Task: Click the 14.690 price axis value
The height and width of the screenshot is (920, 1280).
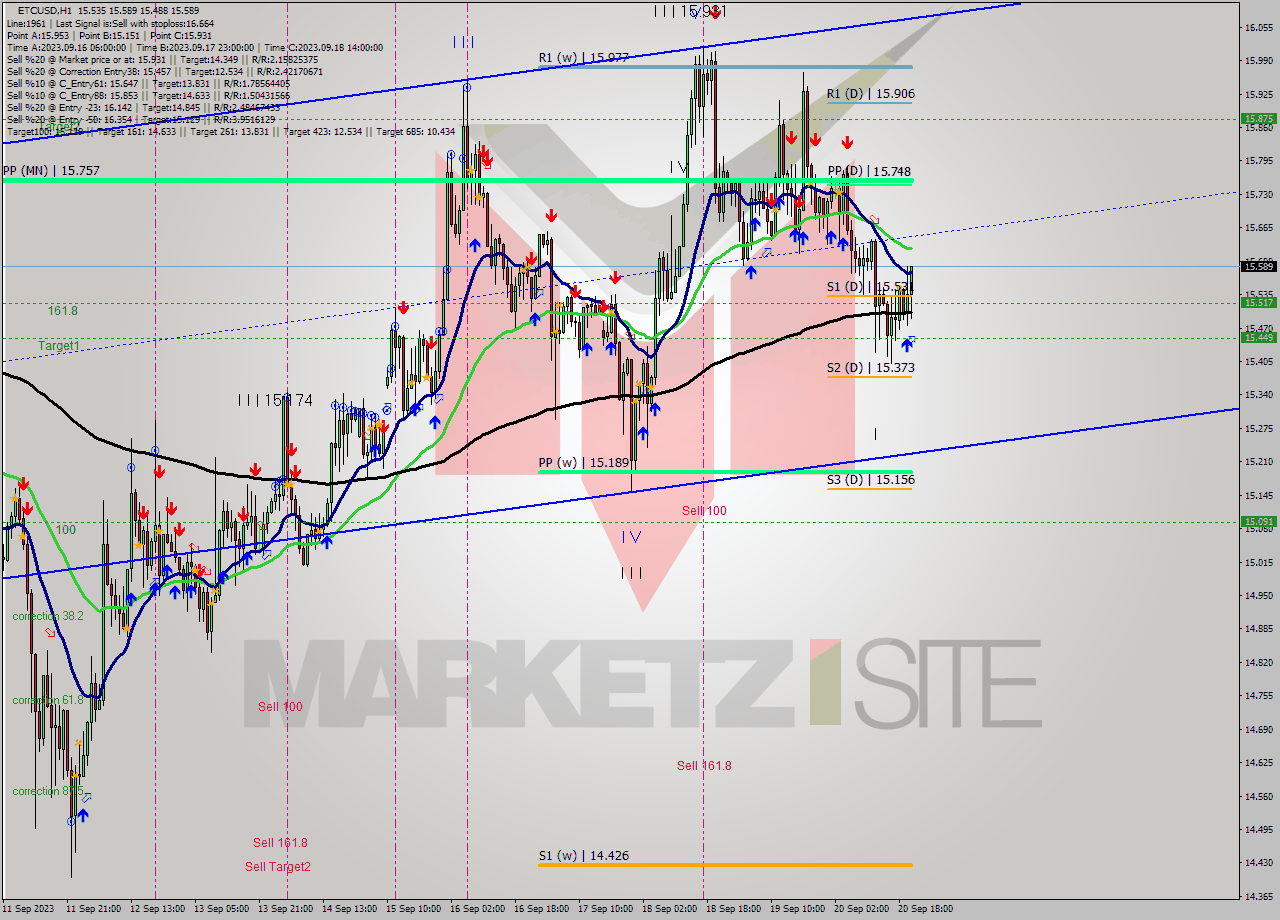Action: pyautogui.click(x=1258, y=729)
